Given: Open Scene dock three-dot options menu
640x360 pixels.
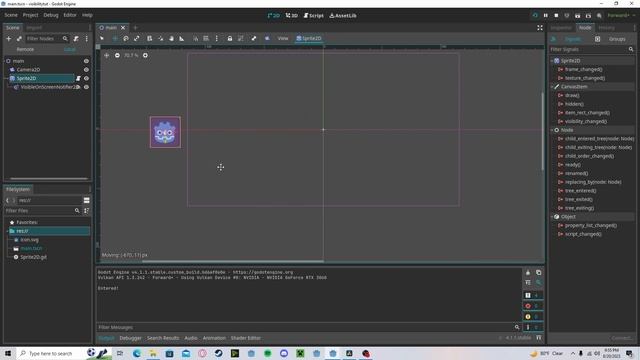Looking at the screenshot, I should click(x=87, y=39).
